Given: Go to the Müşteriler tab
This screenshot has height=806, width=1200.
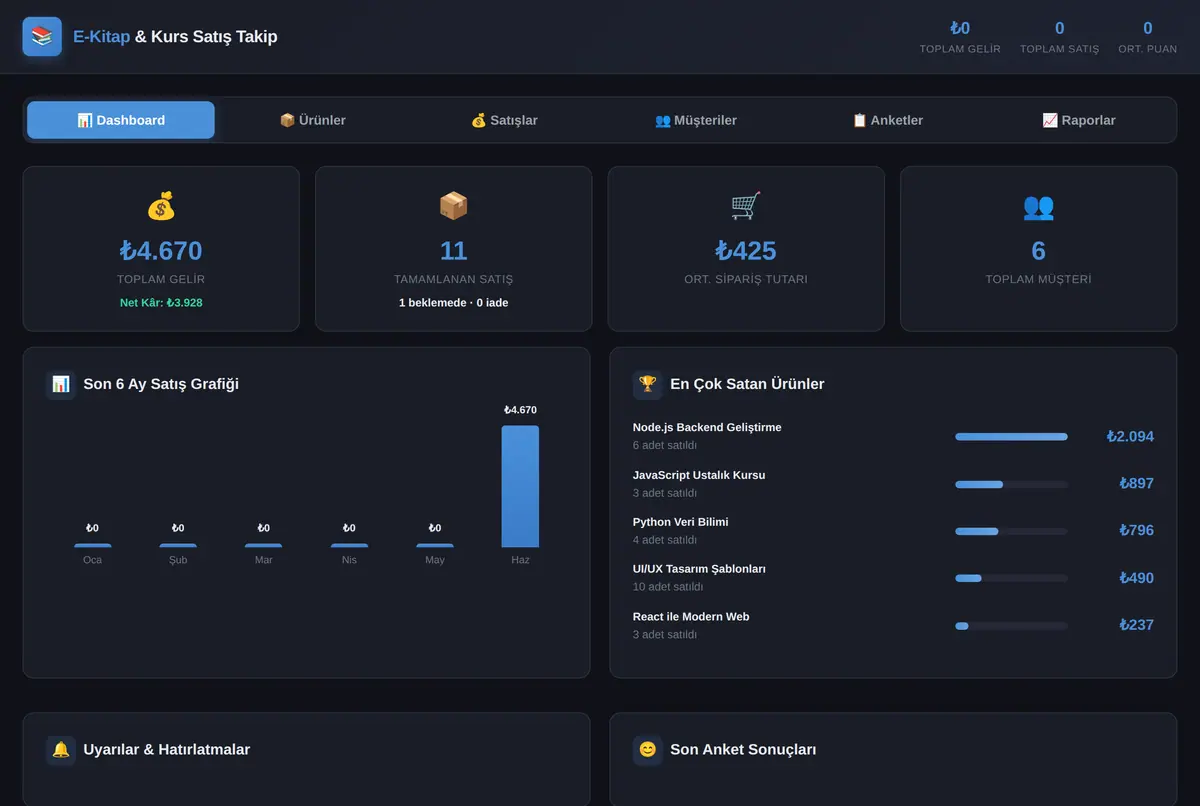Looking at the screenshot, I should (x=696, y=120).
